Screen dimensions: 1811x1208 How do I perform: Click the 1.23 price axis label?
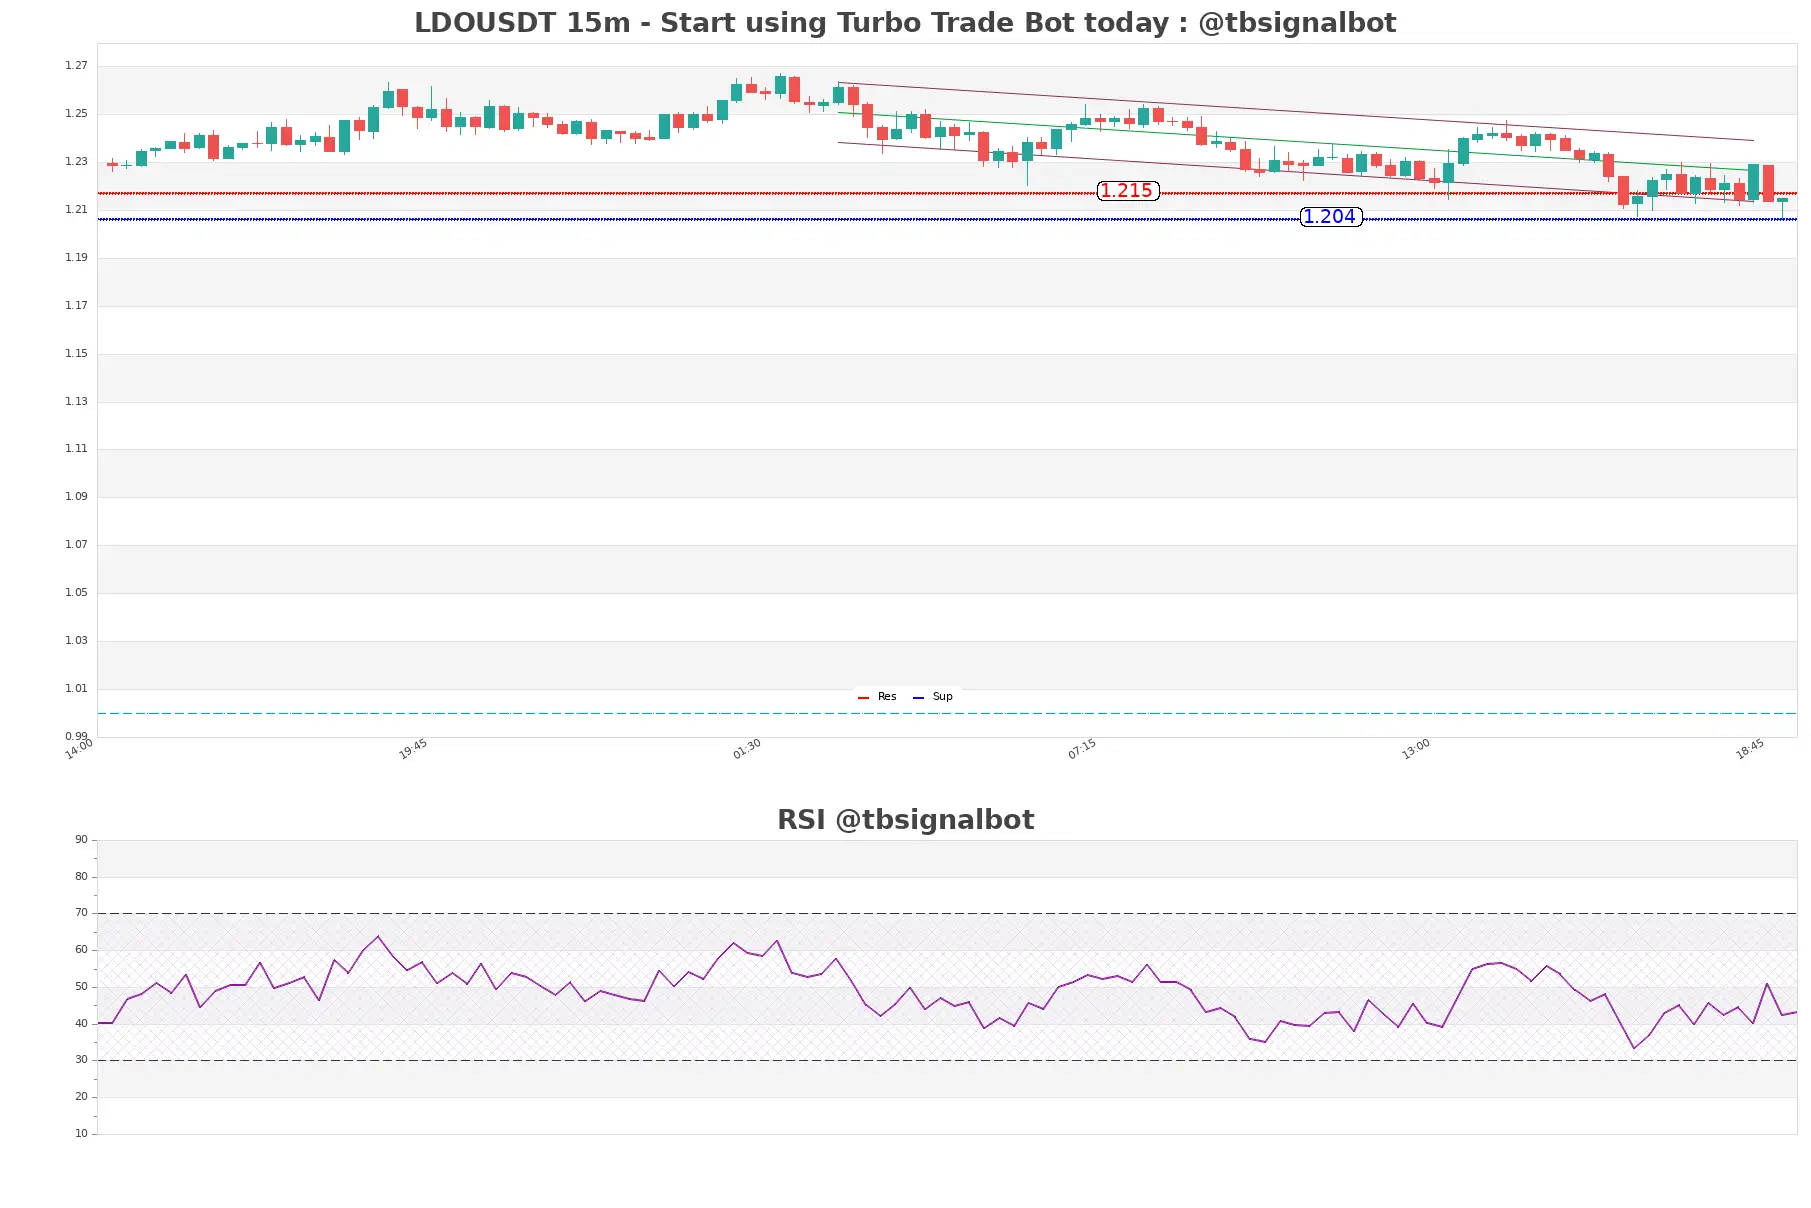tap(76, 162)
